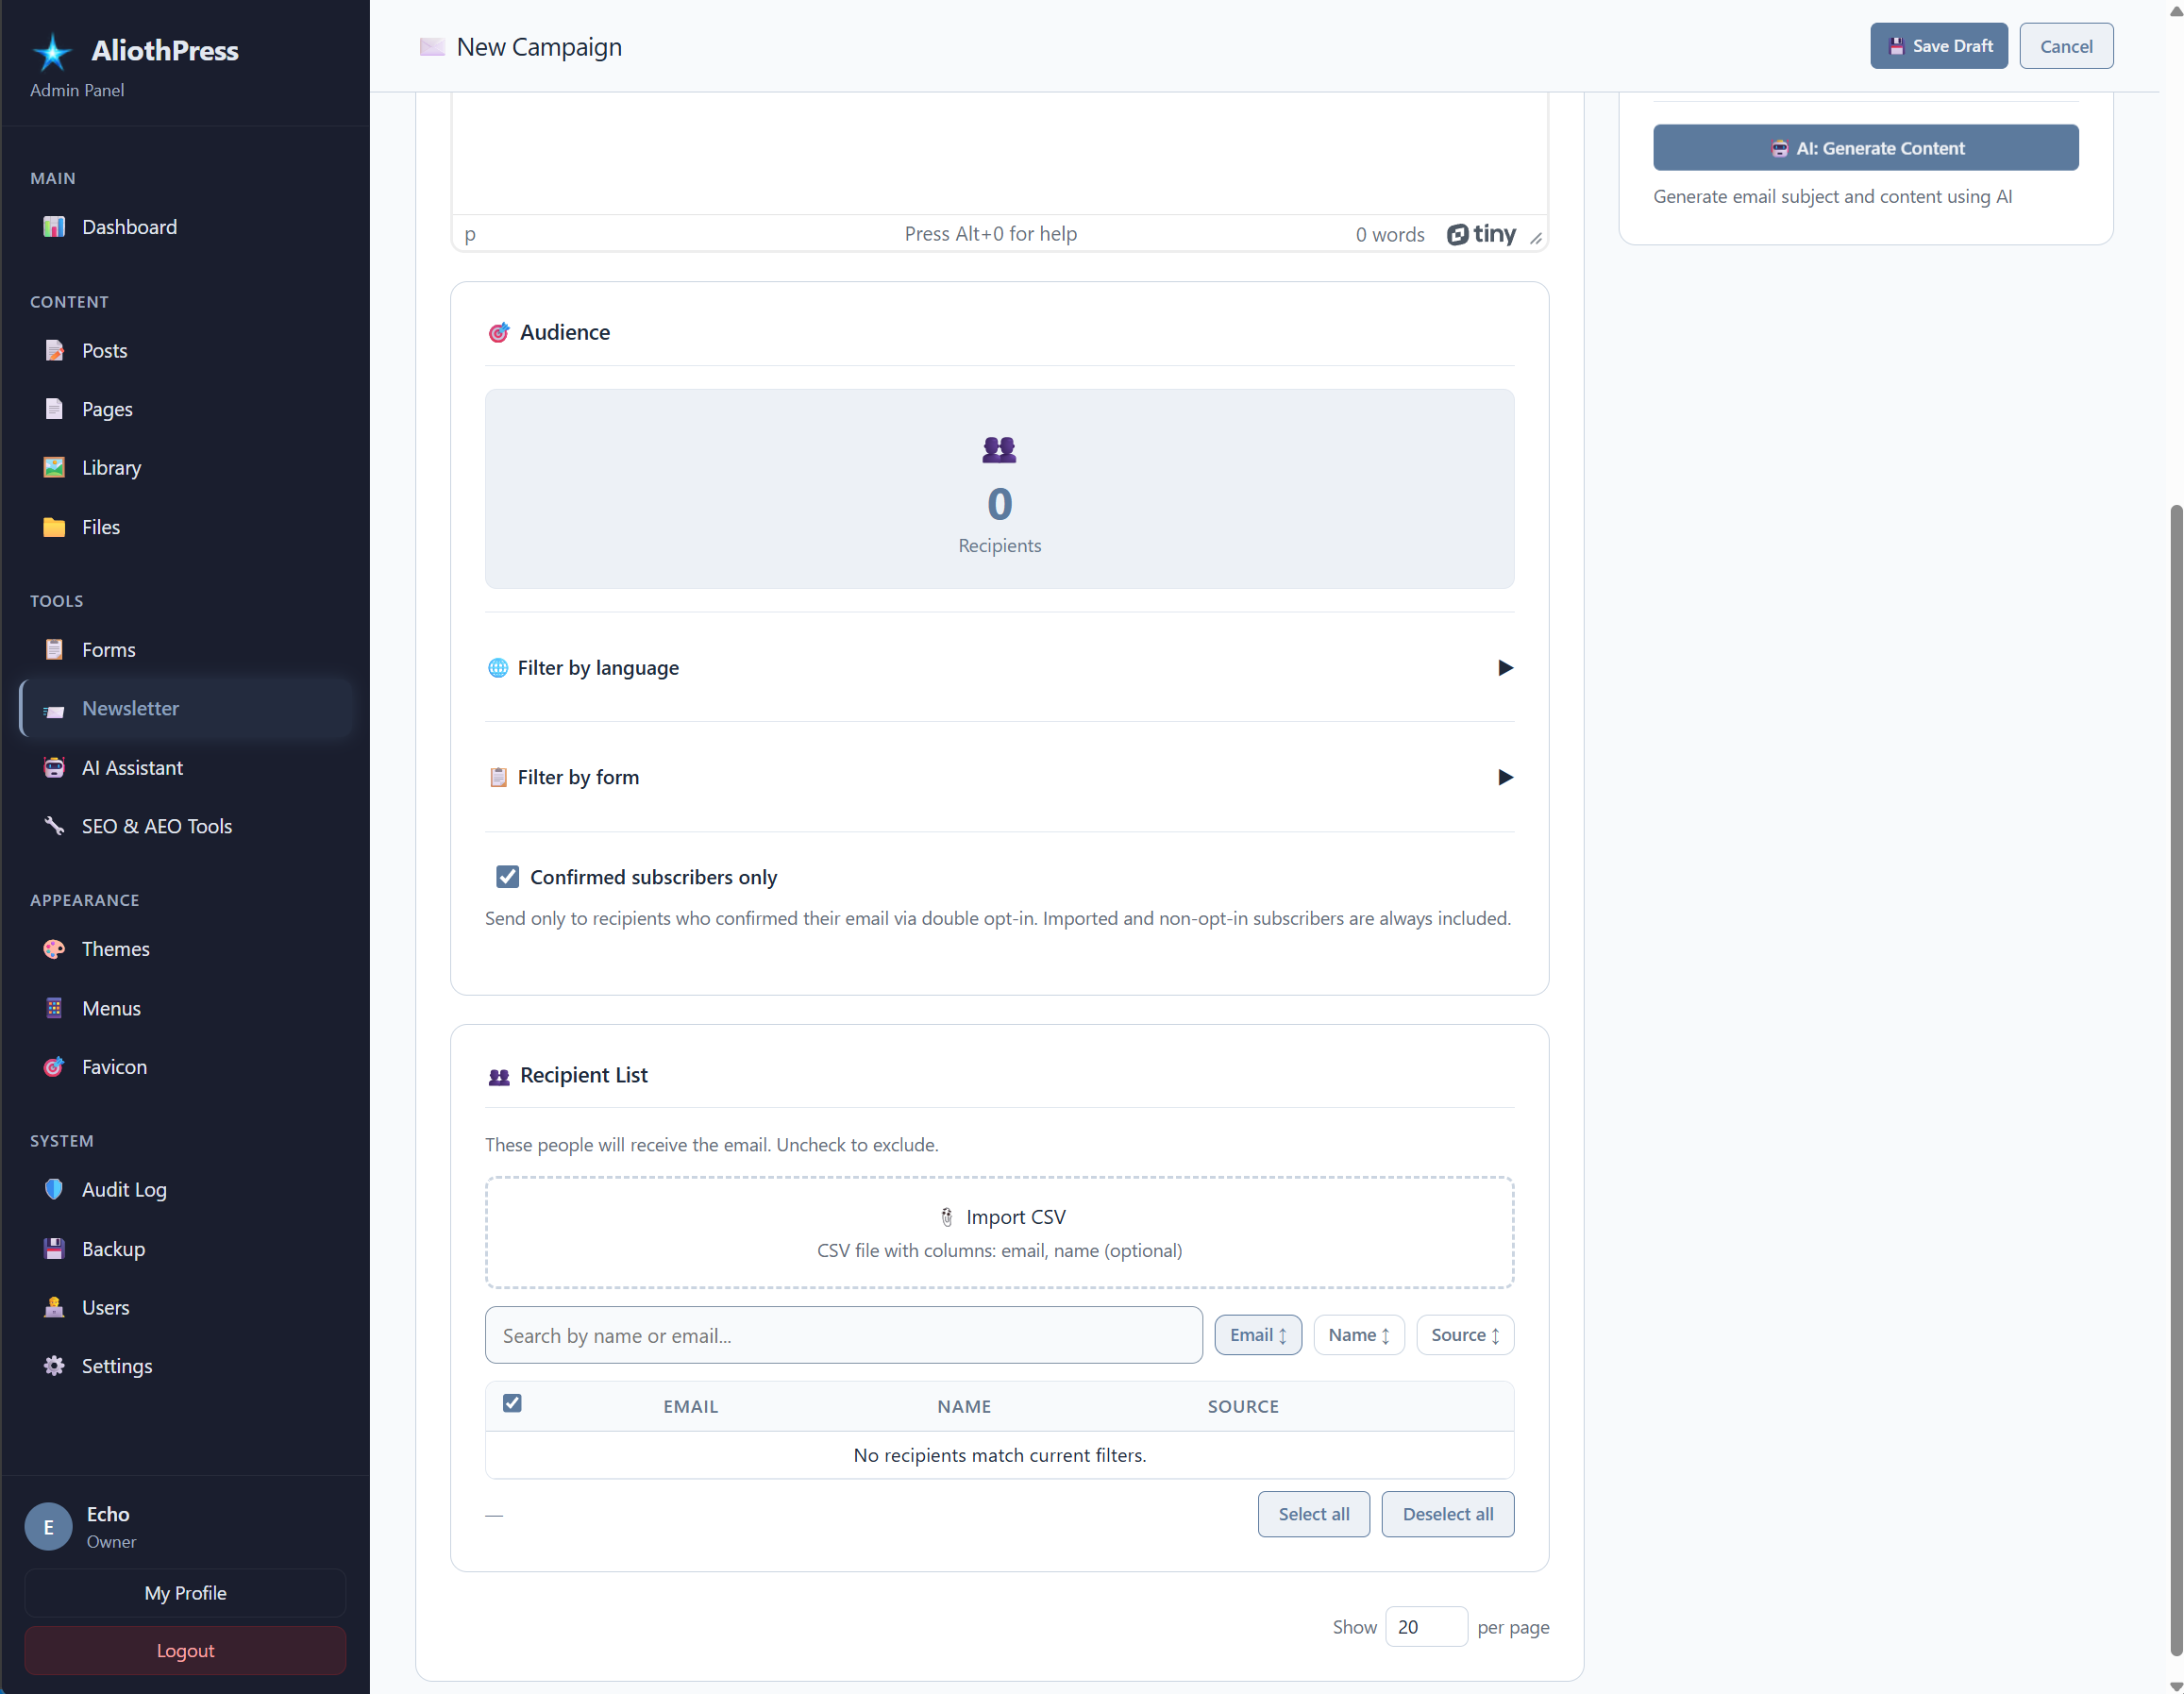Image resolution: width=2184 pixels, height=1694 pixels.
Task: Uncheck Confirmed subscribers only checkbox
Action: [508, 877]
